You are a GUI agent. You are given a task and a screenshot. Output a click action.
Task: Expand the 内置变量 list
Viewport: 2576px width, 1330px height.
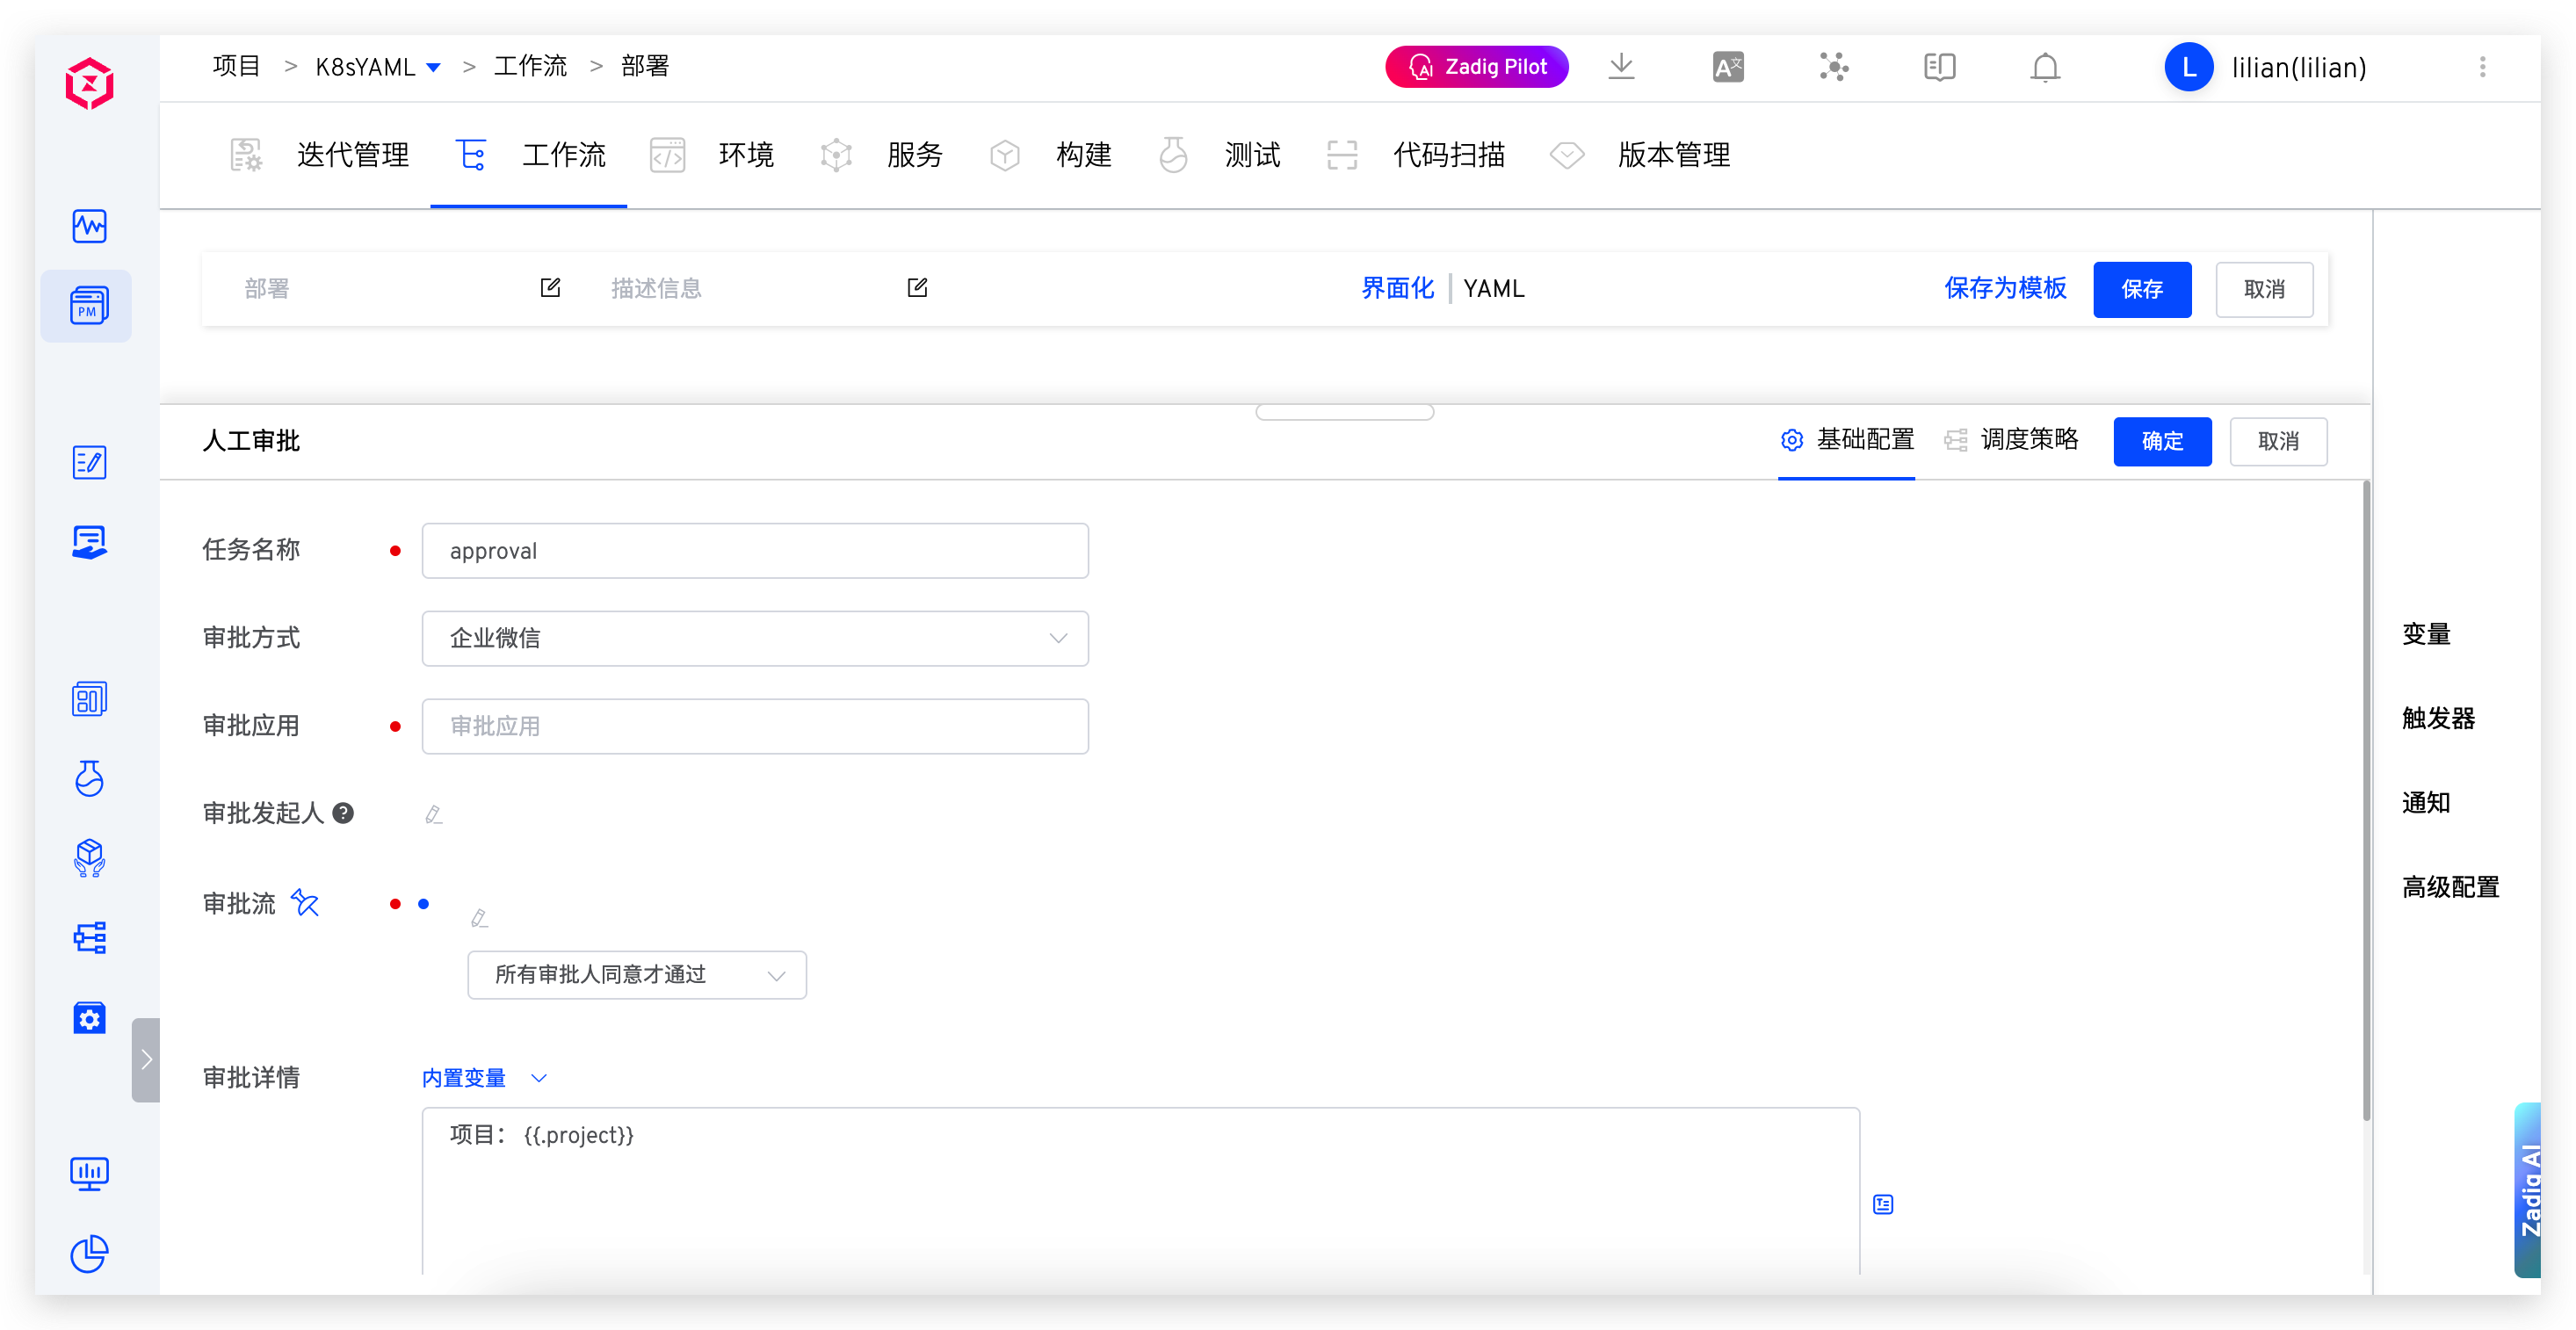click(484, 1077)
